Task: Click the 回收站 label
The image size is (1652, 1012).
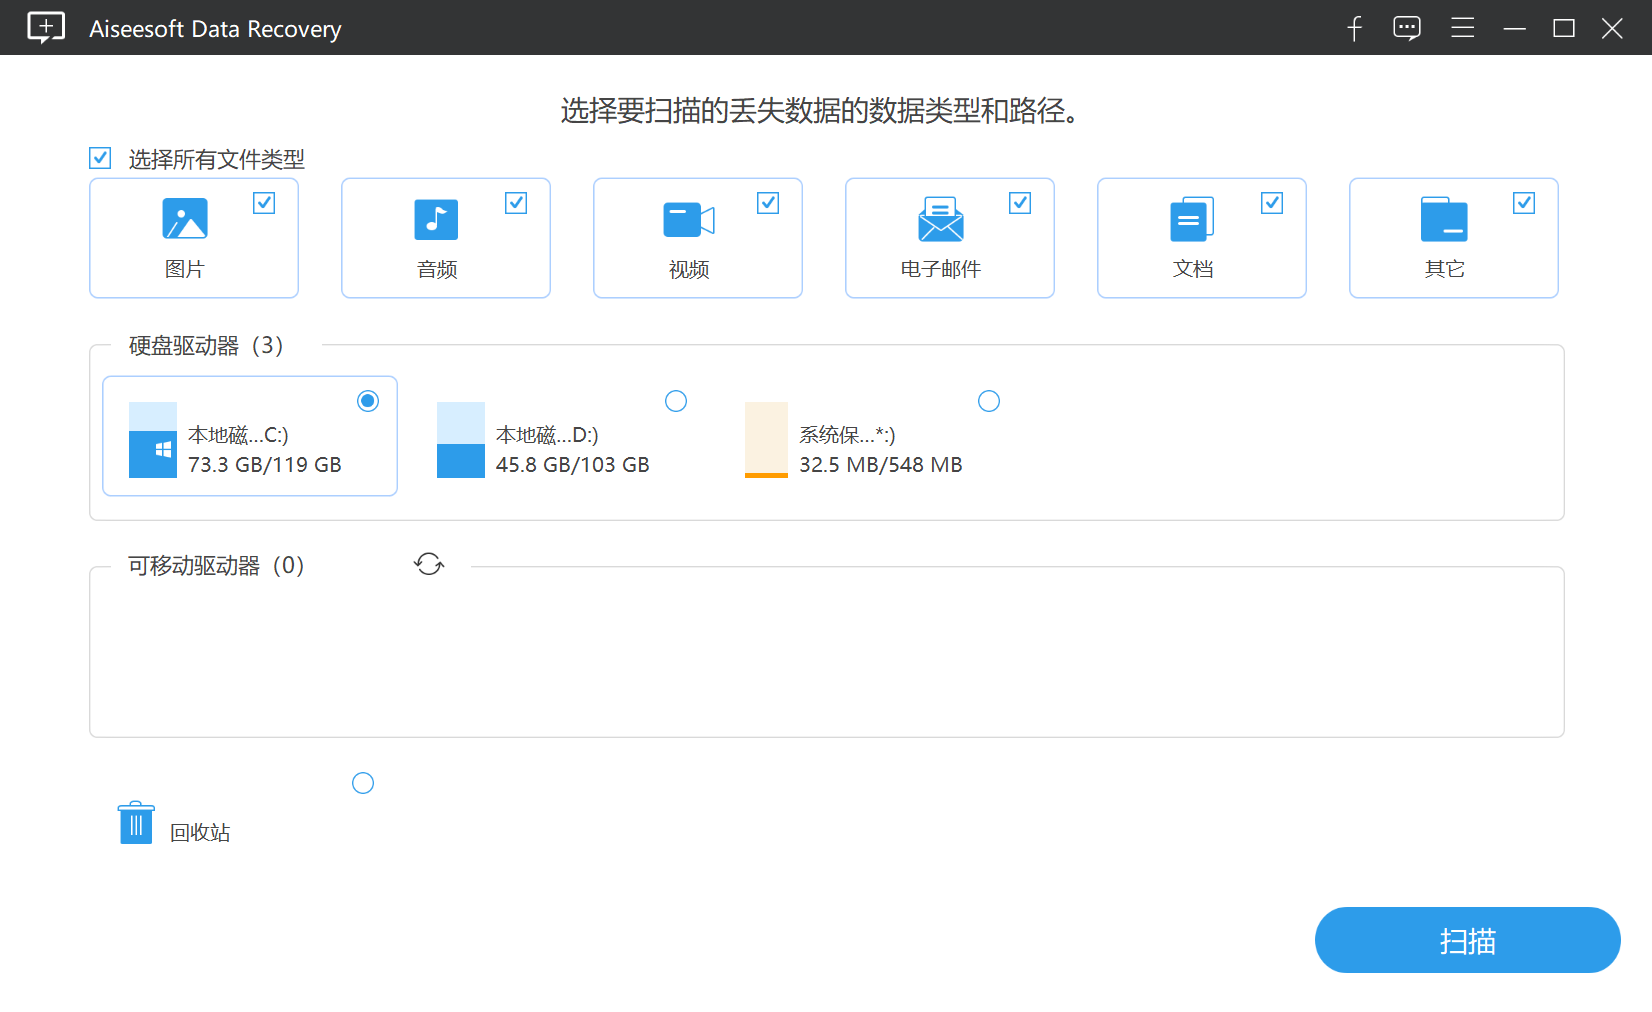Action: tap(200, 833)
